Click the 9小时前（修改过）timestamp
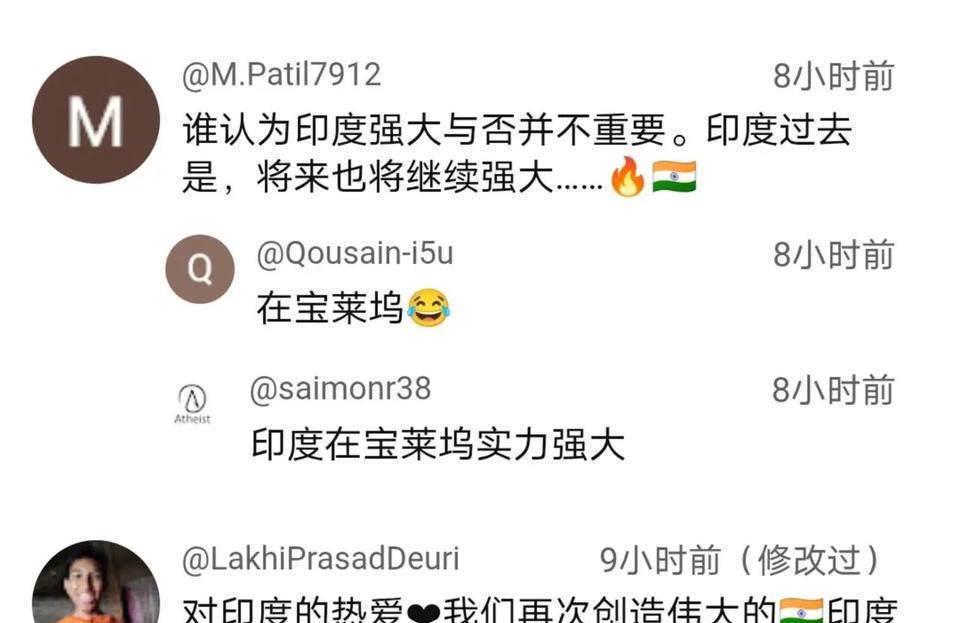The width and height of the screenshot is (960, 623). click(741, 561)
